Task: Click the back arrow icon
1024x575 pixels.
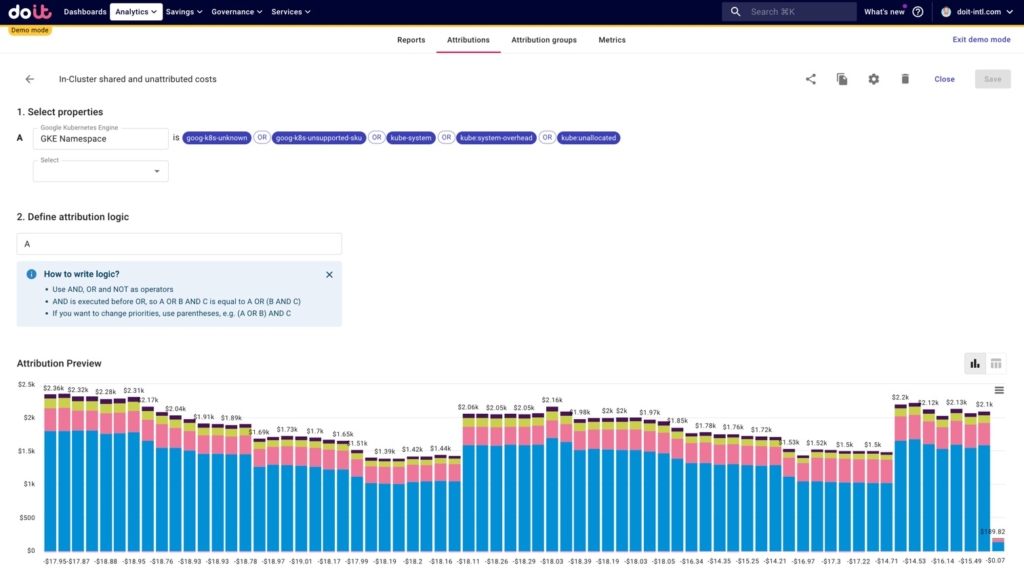Action: point(30,79)
